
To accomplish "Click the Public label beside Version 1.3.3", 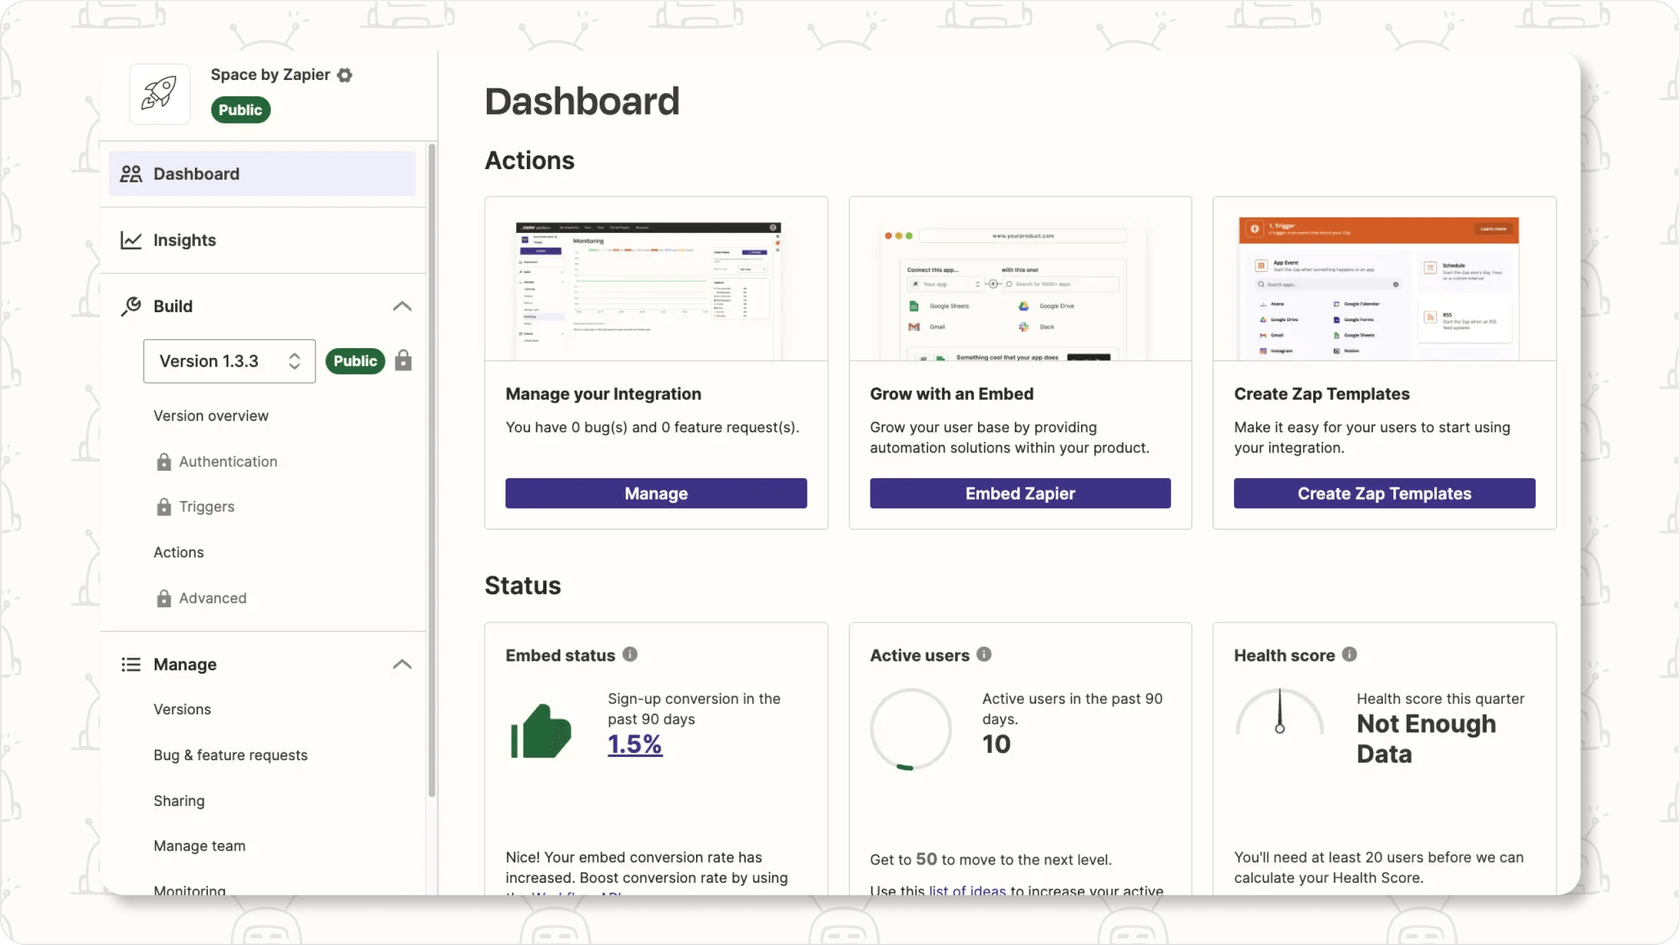I will pos(355,360).
